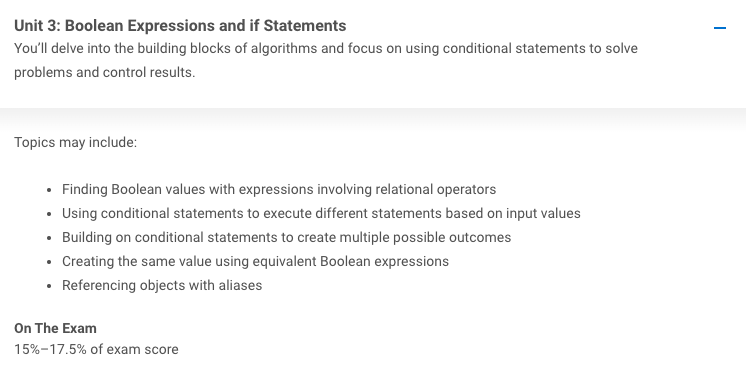Click the Unit 3 Boolean Expressions heading
The height and width of the screenshot is (365, 746).
coord(180,26)
